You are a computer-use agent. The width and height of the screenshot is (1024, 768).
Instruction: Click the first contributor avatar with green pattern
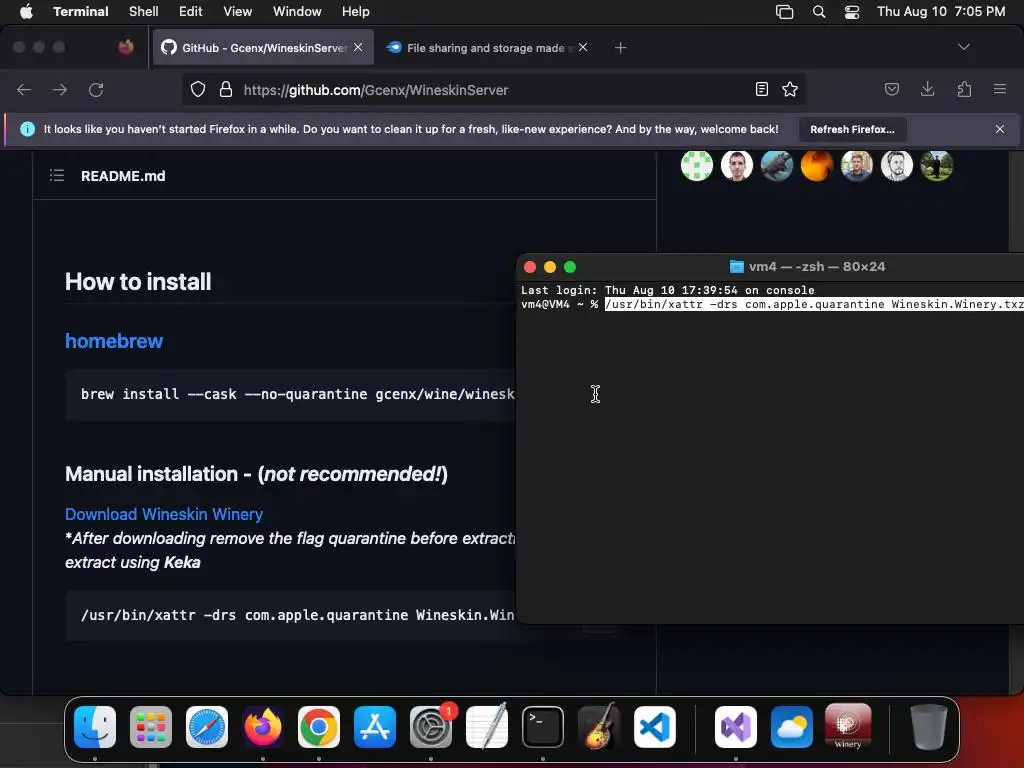(x=697, y=165)
